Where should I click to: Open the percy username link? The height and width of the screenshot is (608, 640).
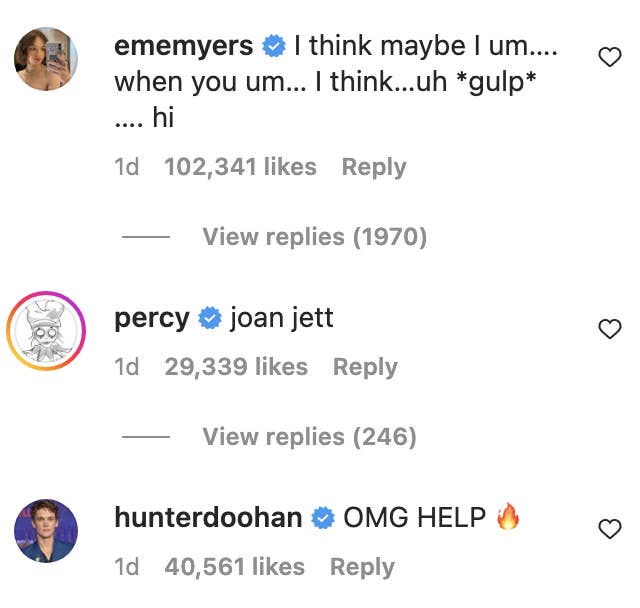[x=152, y=319]
